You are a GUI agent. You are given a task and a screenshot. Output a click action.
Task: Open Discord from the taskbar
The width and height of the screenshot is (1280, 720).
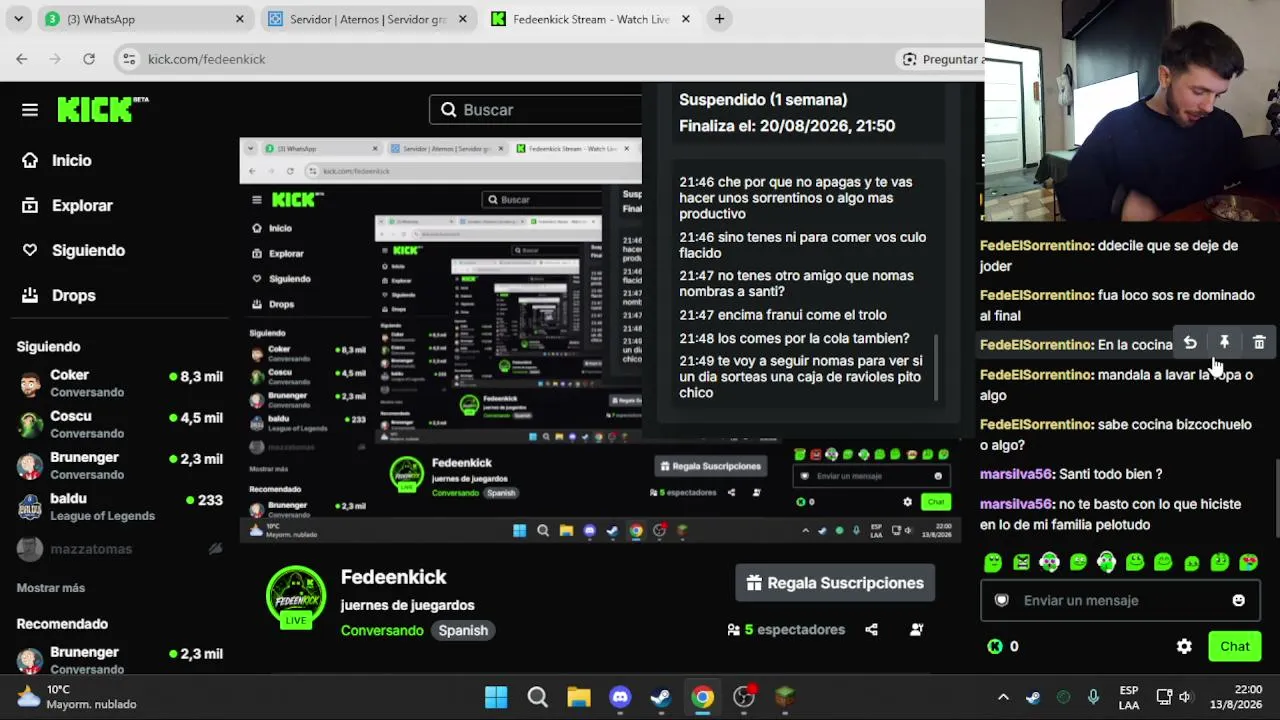pyautogui.click(x=620, y=697)
